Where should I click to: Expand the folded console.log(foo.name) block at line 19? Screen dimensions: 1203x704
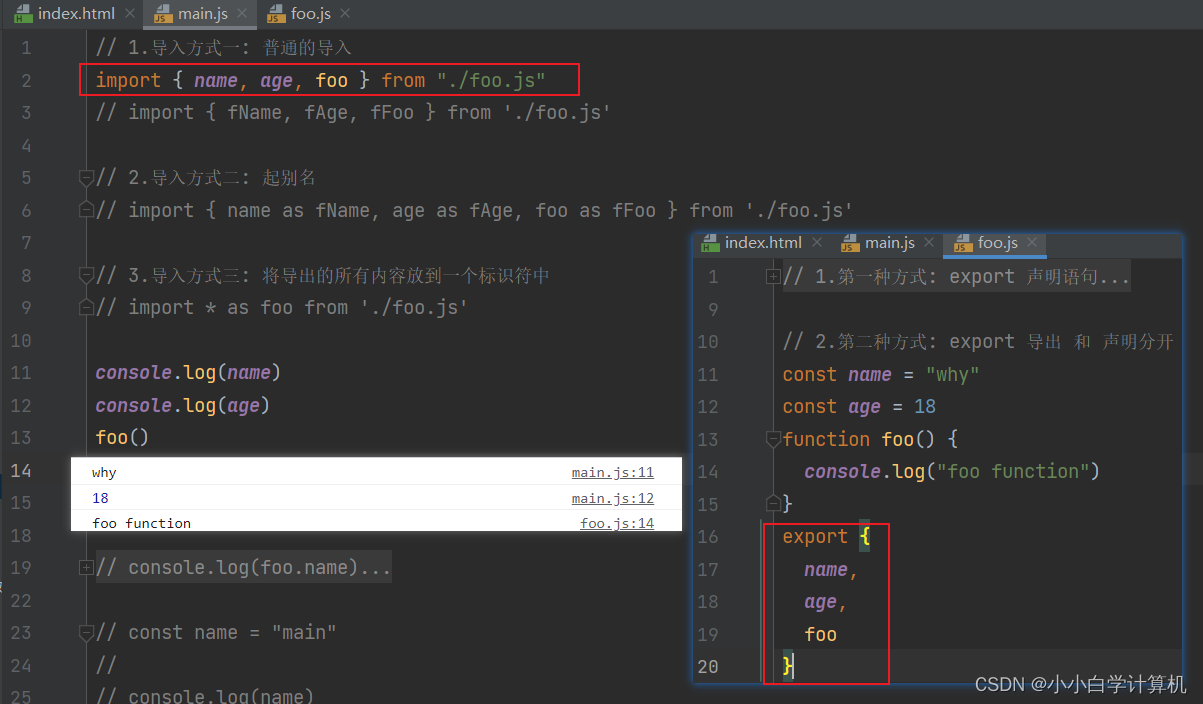(x=86, y=568)
